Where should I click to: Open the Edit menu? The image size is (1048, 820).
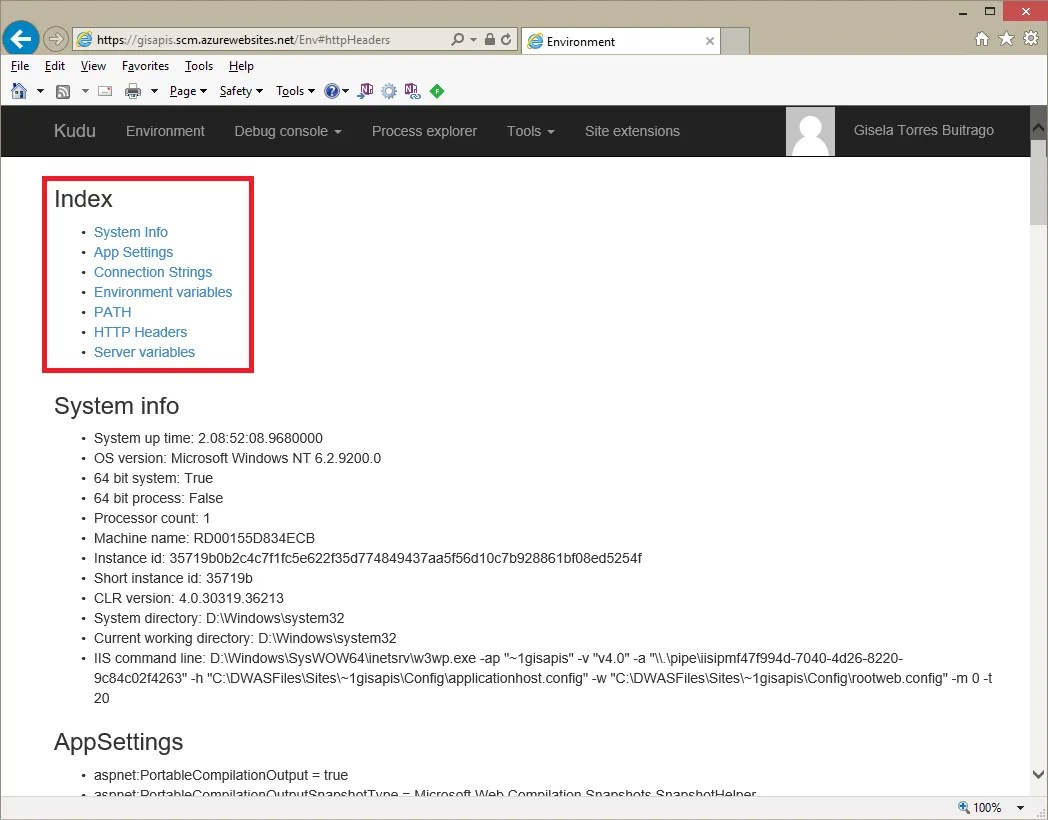coord(55,65)
